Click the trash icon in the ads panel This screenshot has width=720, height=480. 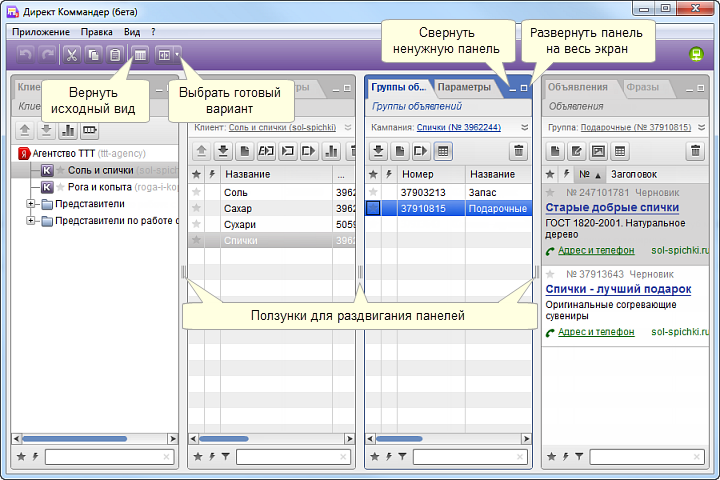695,151
